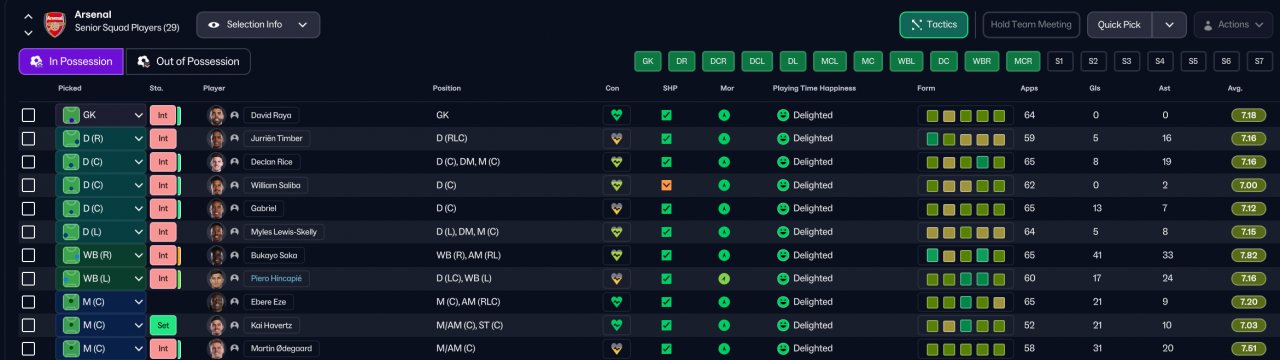The image size is (1280, 360).
Task: Tick the checkbox for Gabriel's row
Action: pos(28,208)
